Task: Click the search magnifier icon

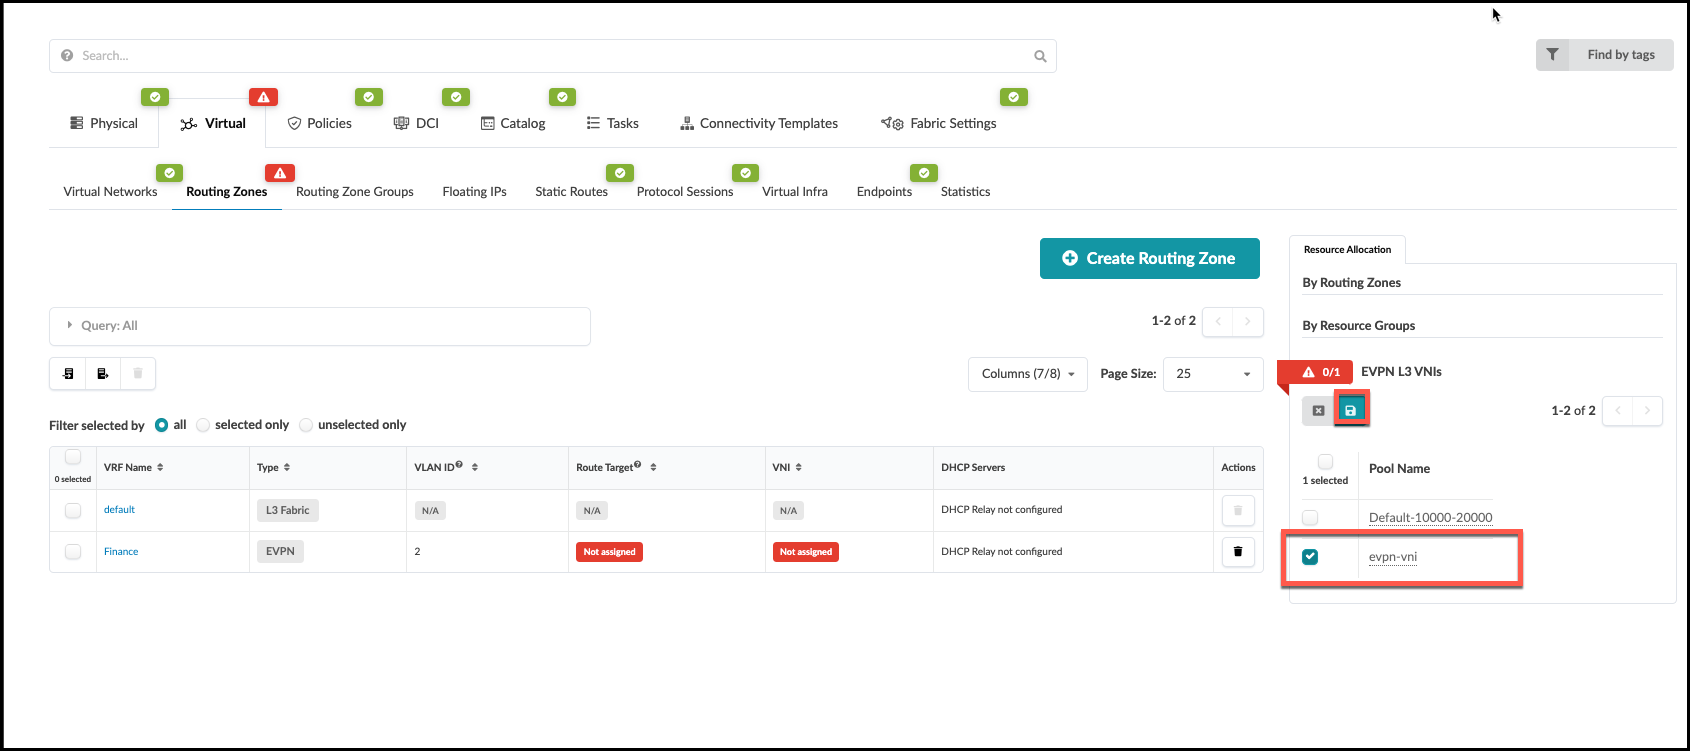Action: [x=1040, y=56]
